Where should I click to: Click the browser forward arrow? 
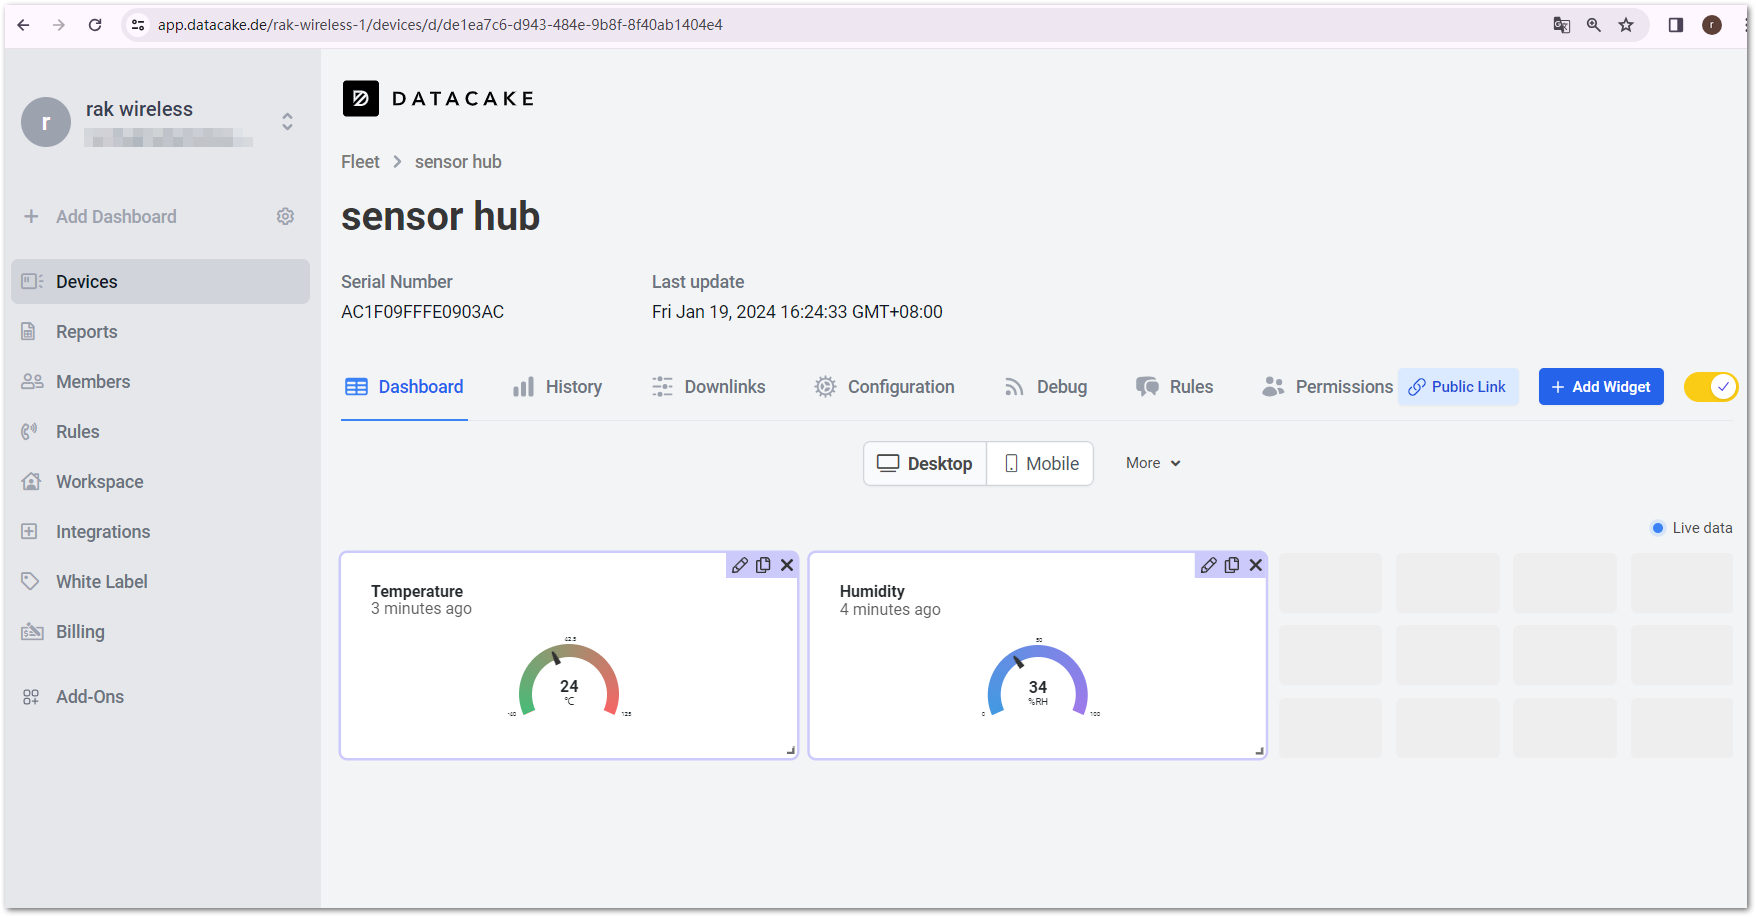click(59, 25)
